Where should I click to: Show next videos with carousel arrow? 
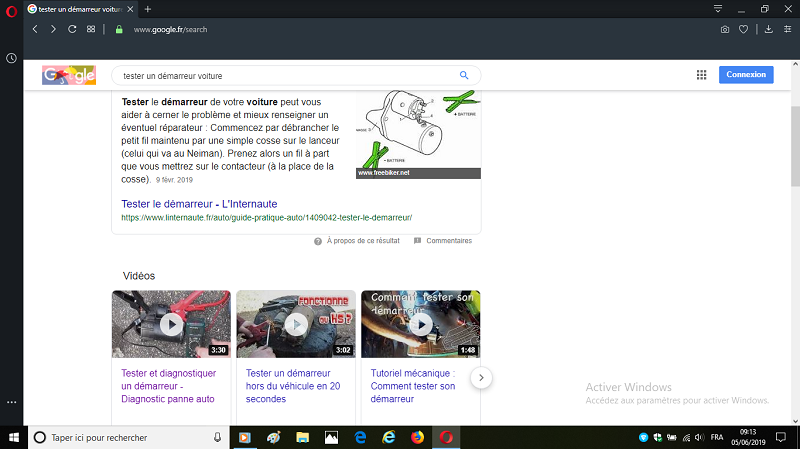[481, 378]
